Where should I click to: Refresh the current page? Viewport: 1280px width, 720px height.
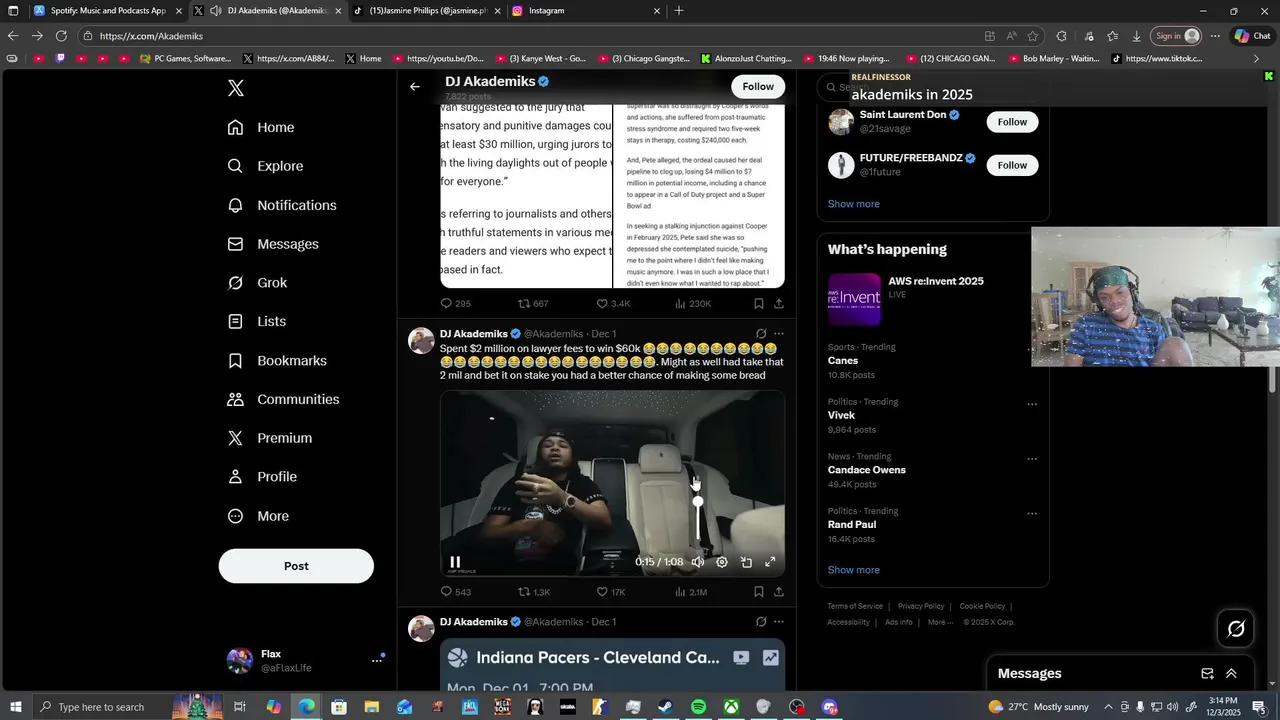click(61, 36)
